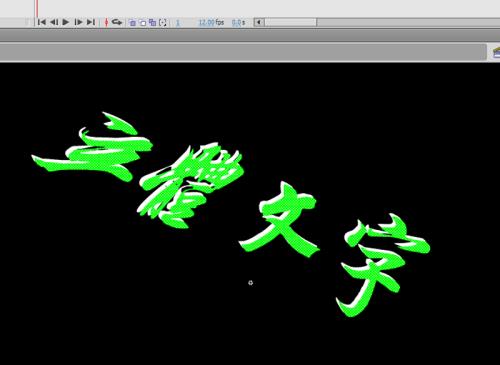The height and width of the screenshot is (365, 500).
Task: Go to the last frame
Action: click(x=91, y=22)
